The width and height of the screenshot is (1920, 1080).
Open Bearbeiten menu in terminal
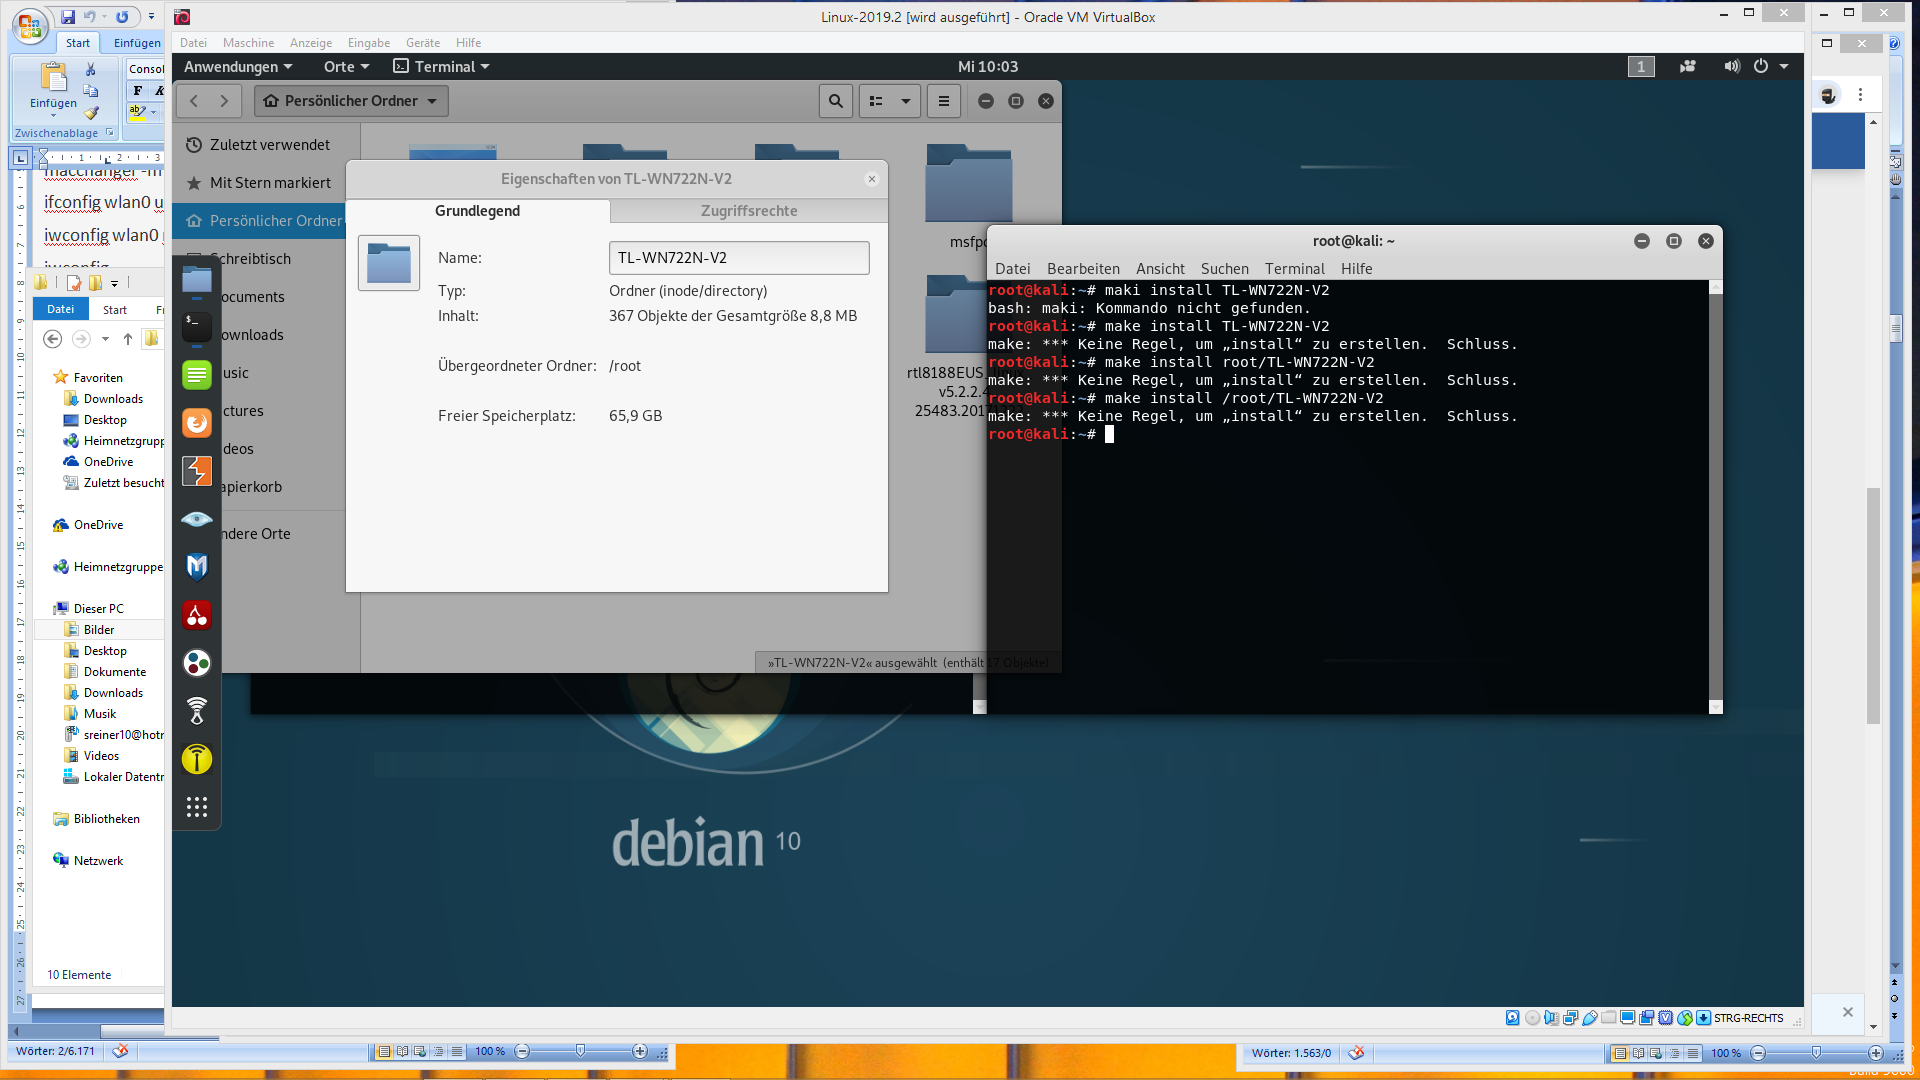pyautogui.click(x=1082, y=269)
